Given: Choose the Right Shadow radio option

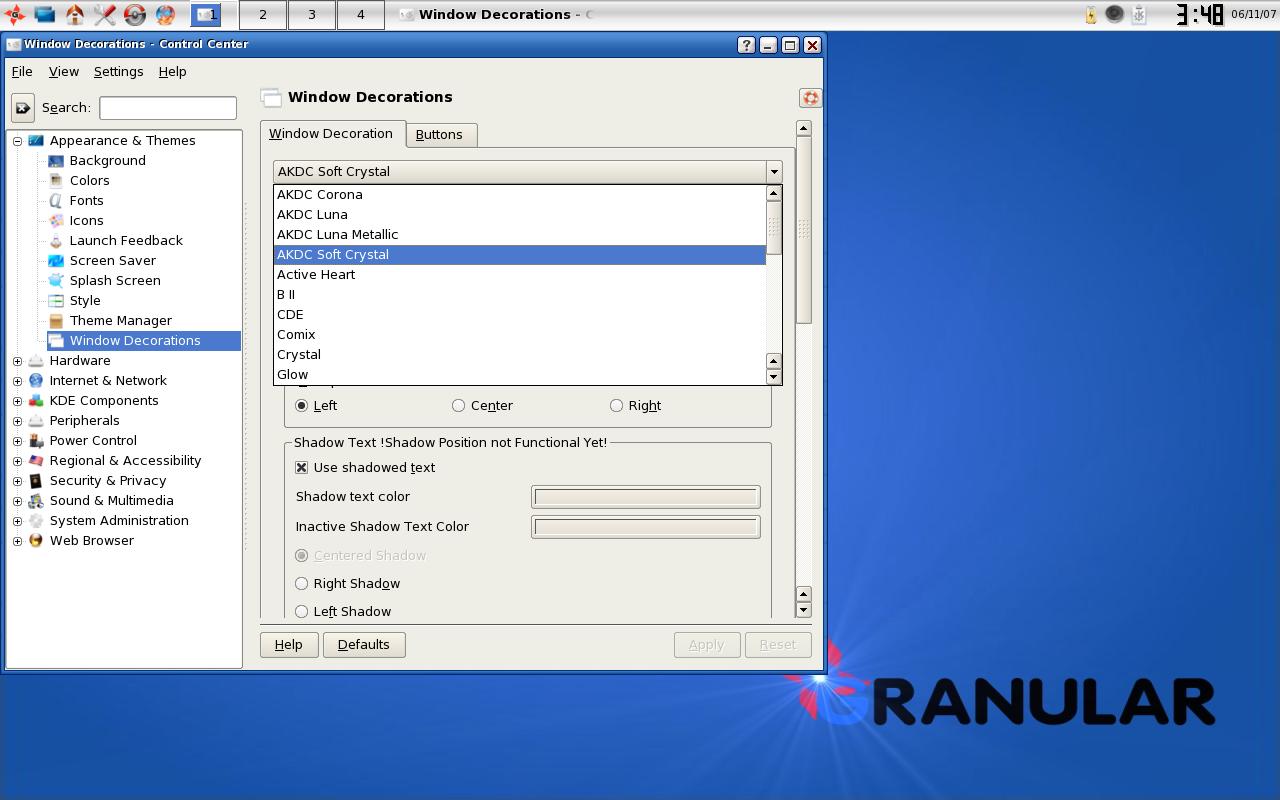Looking at the screenshot, I should [301, 583].
